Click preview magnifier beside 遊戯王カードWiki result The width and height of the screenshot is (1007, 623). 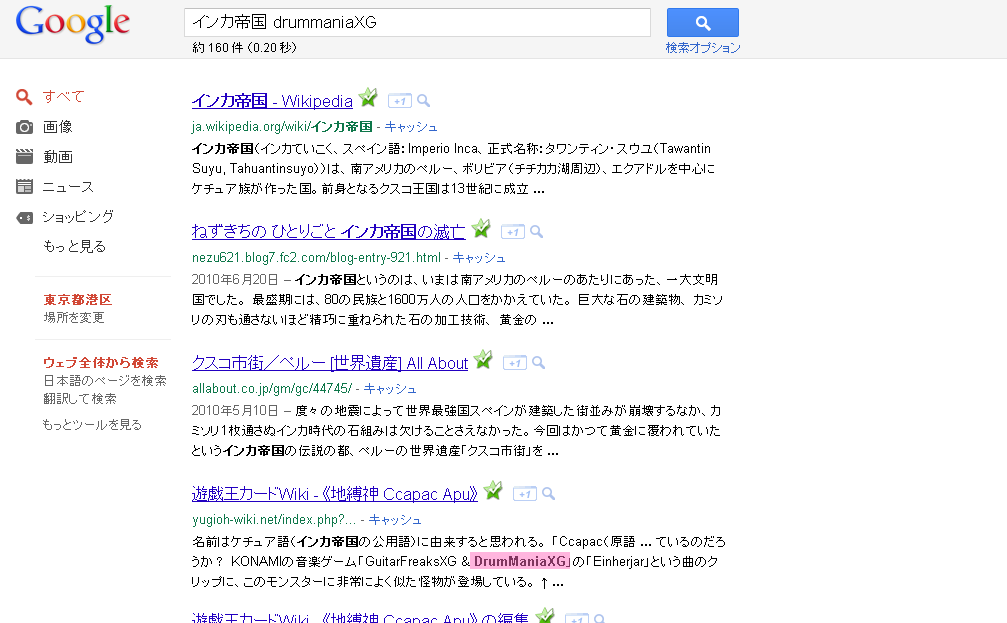pos(548,493)
